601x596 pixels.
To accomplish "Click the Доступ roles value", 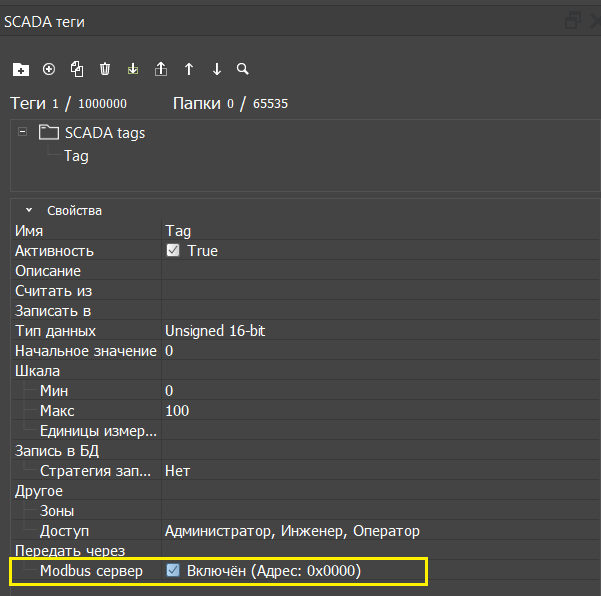I will tap(380, 531).
